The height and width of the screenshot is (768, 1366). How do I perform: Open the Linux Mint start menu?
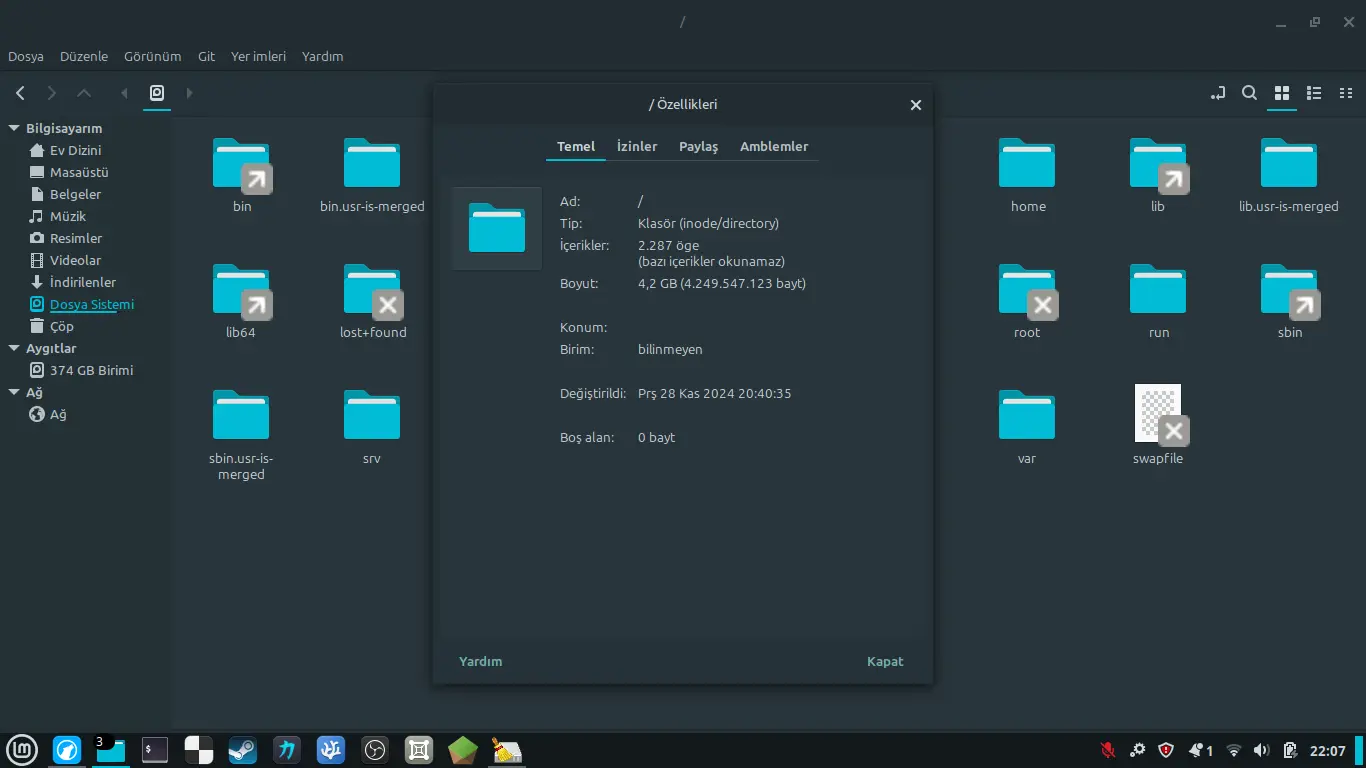pos(22,750)
